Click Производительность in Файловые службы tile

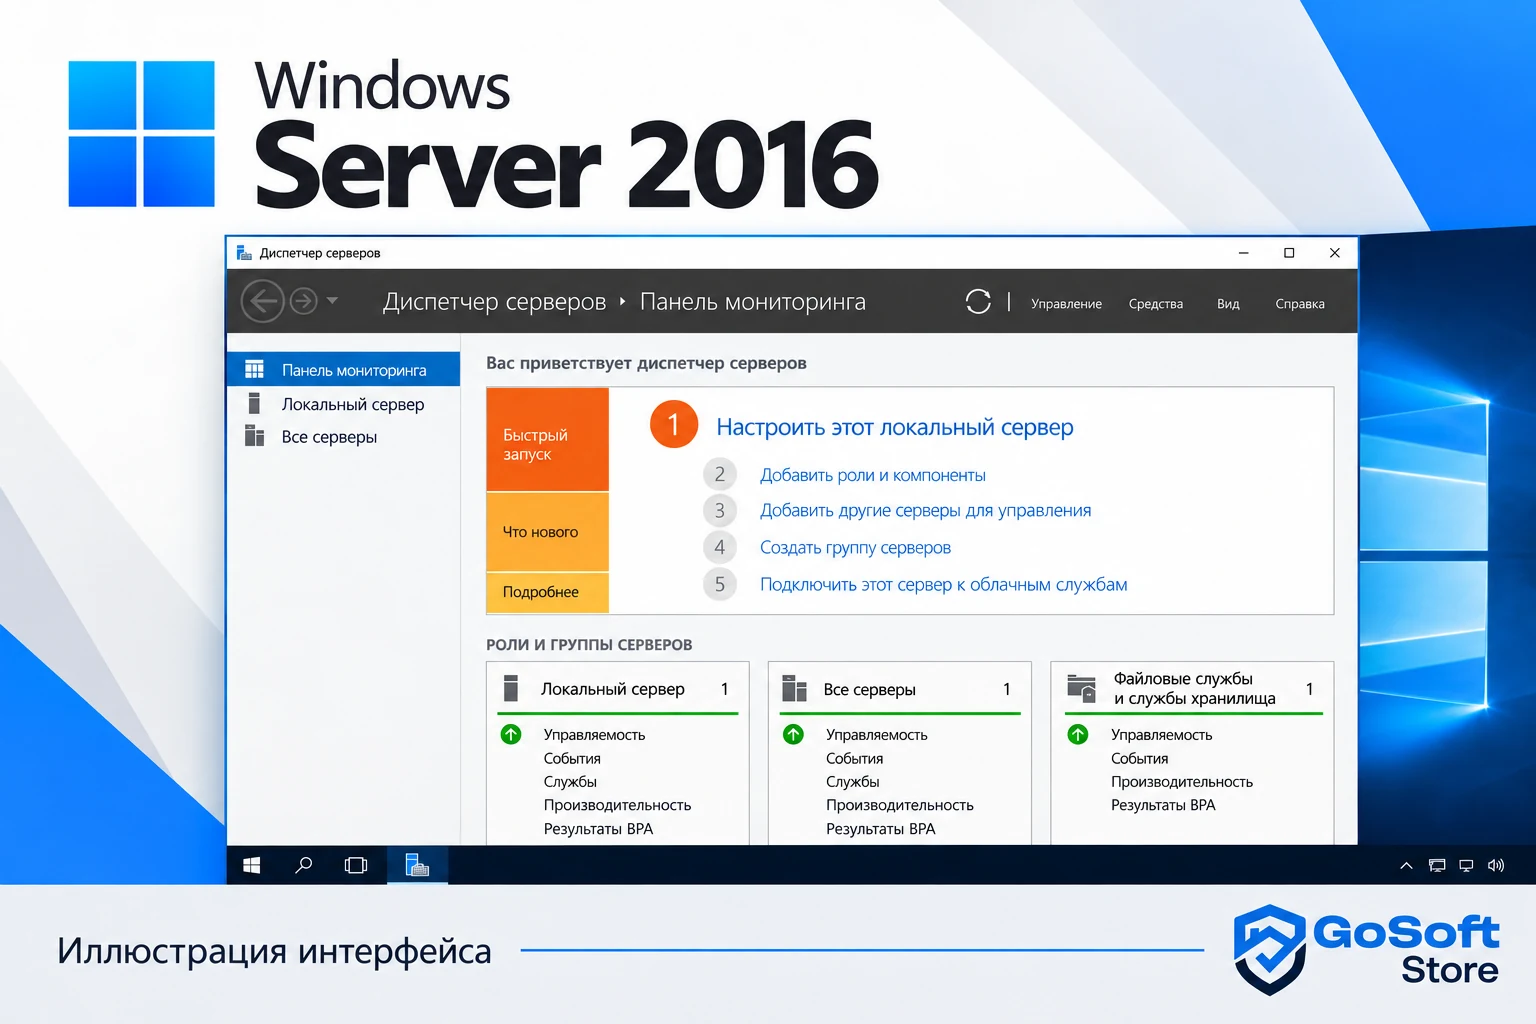click(1181, 782)
